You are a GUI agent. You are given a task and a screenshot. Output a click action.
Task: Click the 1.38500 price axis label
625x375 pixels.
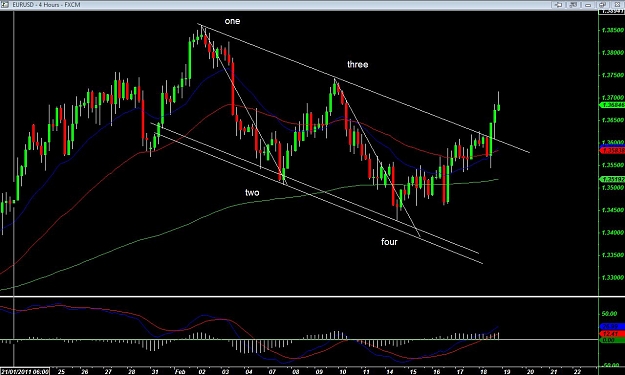click(613, 30)
